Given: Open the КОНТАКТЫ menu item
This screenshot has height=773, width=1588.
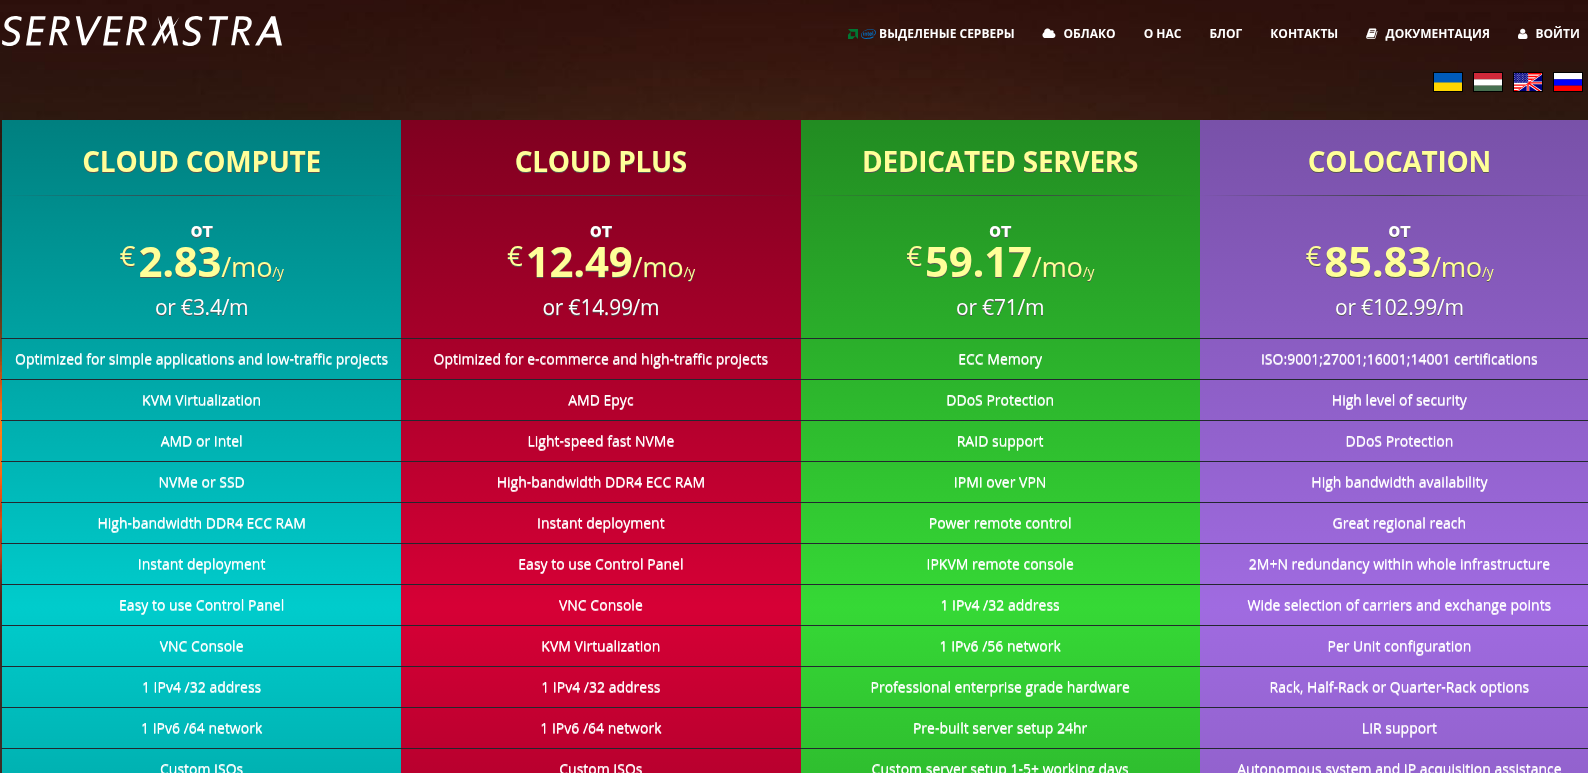Looking at the screenshot, I should click(1303, 34).
